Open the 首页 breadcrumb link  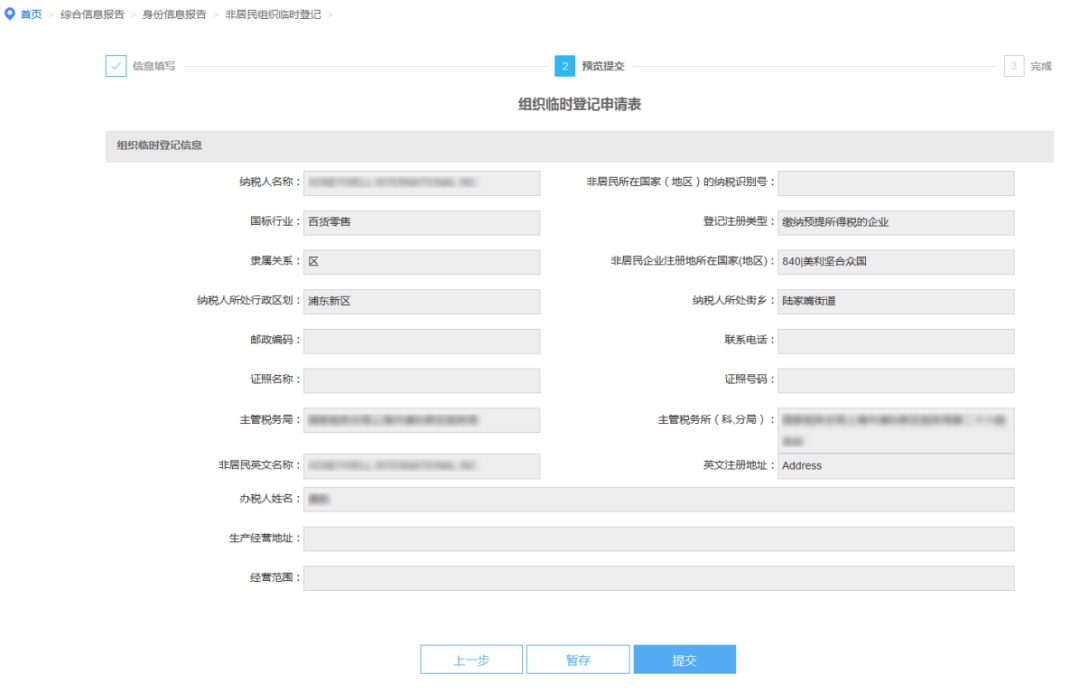coord(32,15)
